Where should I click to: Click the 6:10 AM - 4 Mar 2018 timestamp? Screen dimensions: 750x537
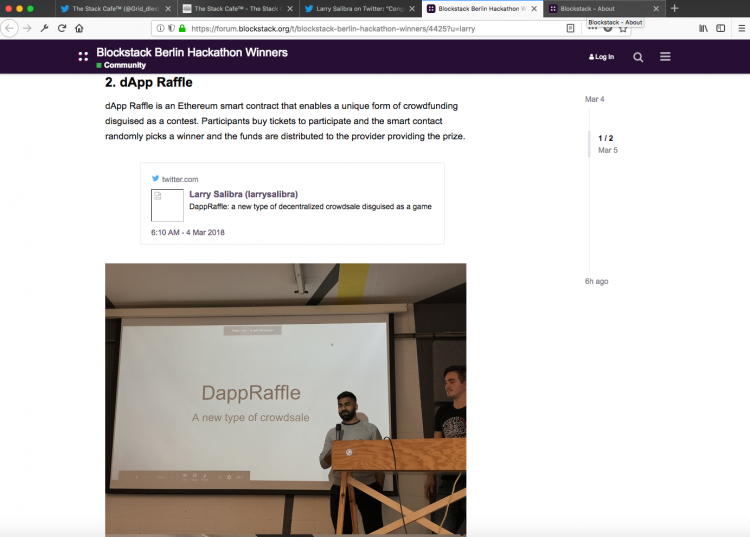coord(188,232)
